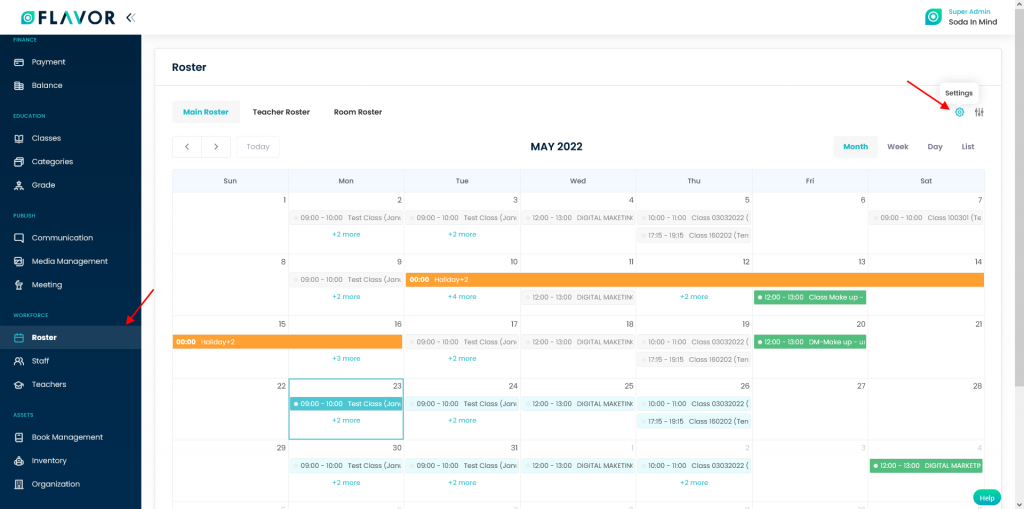Screen dimensions: 1024x509
Task: Select Week calendar view
Action: 897,147
